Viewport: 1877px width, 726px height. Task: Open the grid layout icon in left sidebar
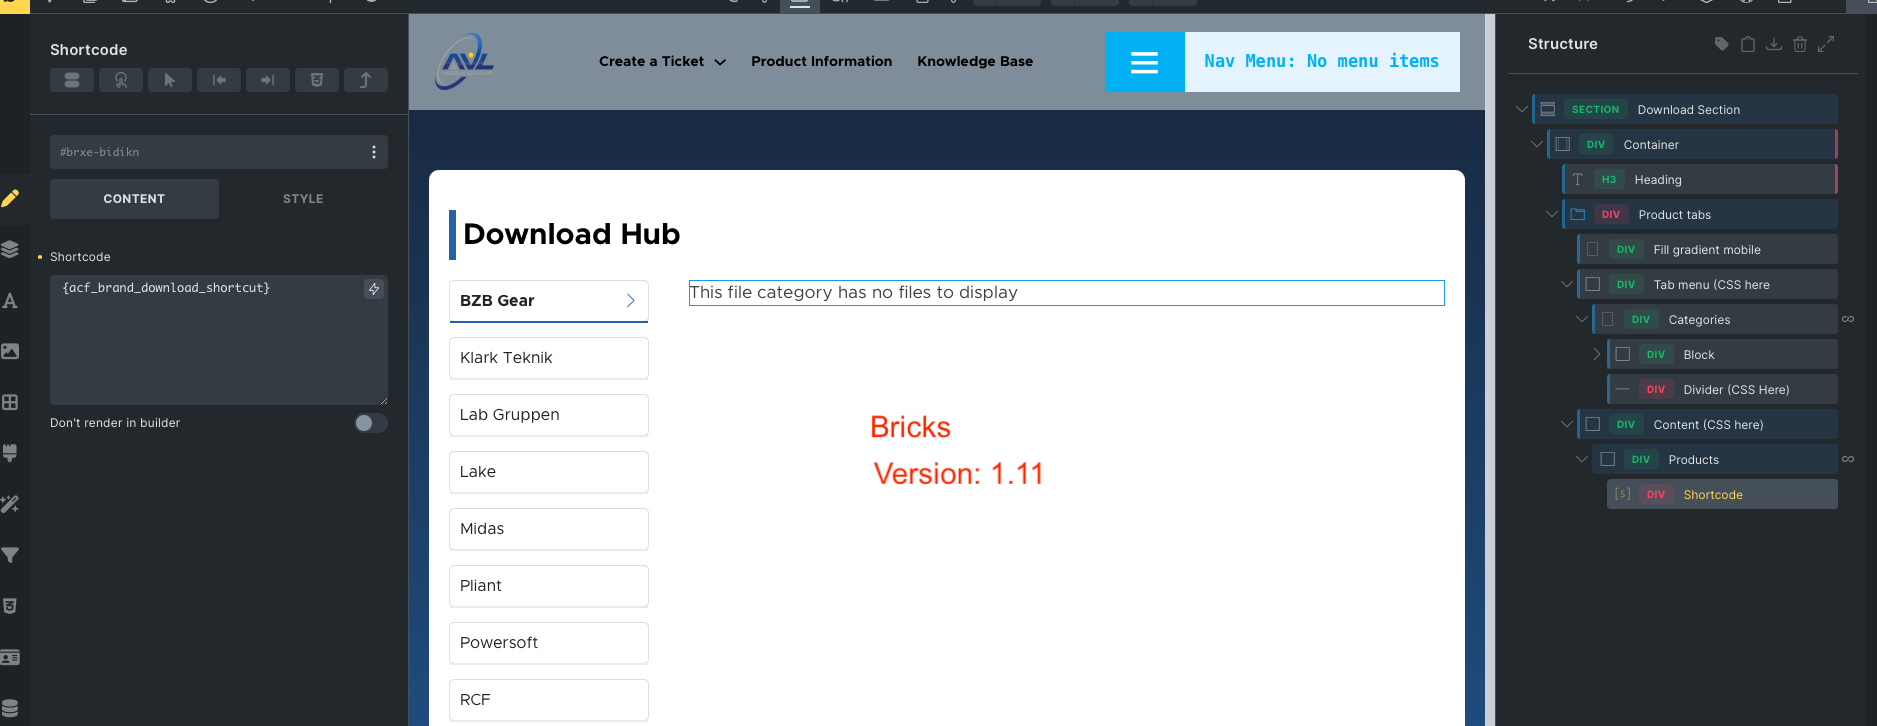click(10, 402)
